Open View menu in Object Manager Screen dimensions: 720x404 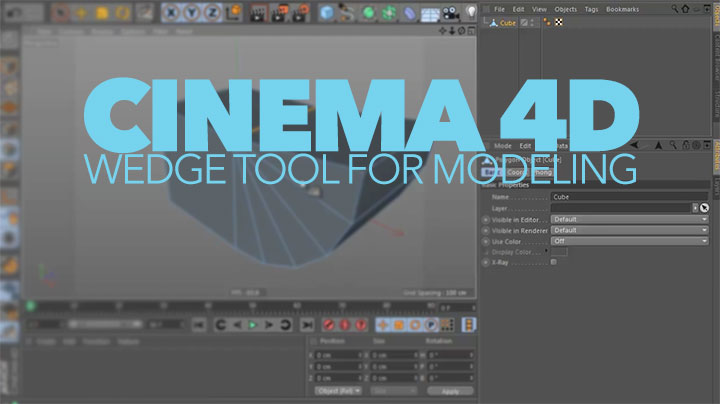tap(539, 9)
